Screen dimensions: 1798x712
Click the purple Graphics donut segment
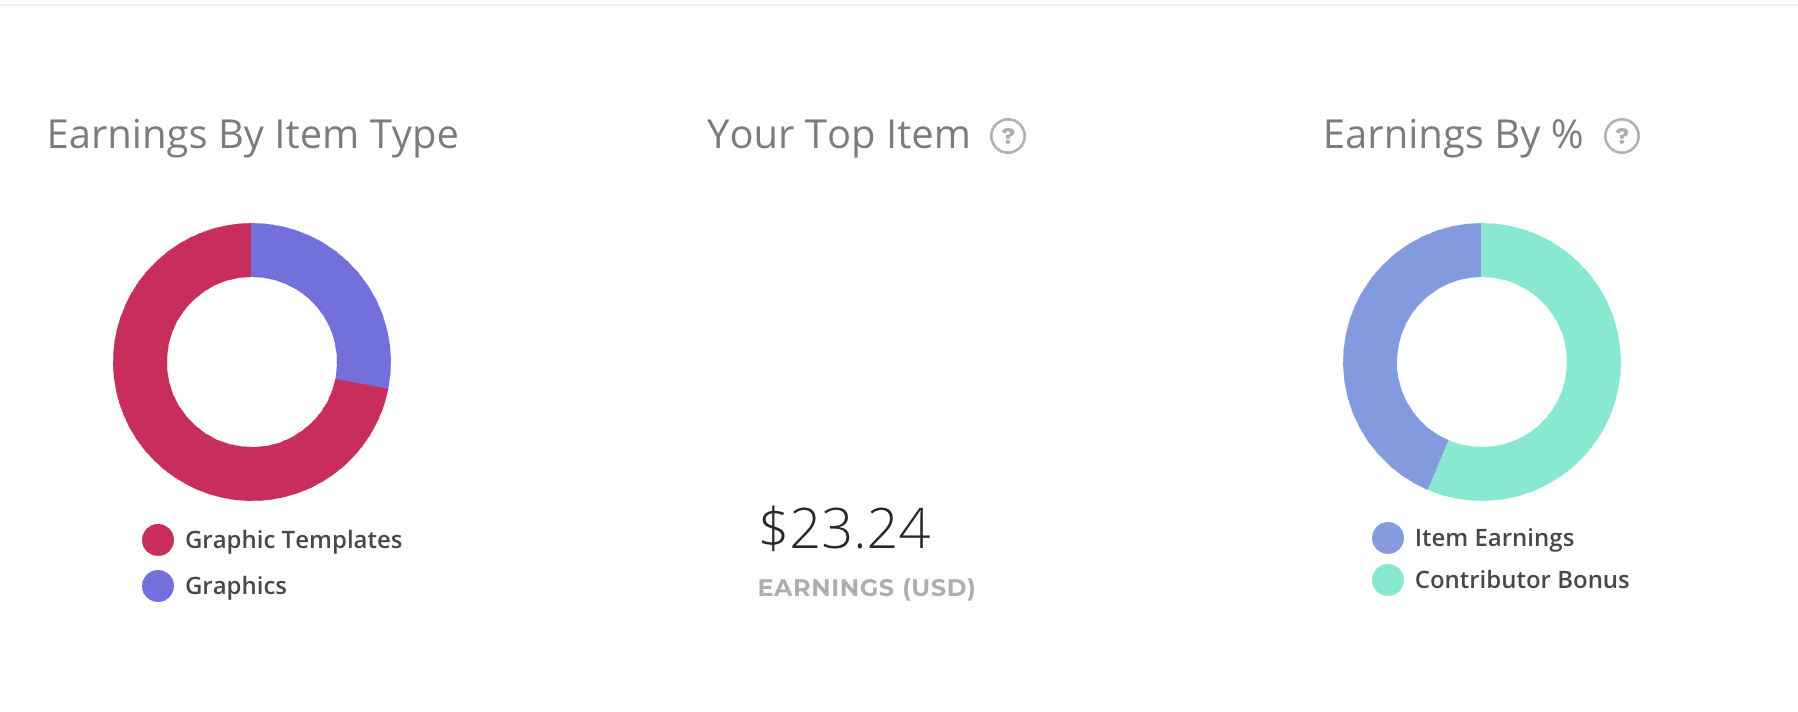335,290
